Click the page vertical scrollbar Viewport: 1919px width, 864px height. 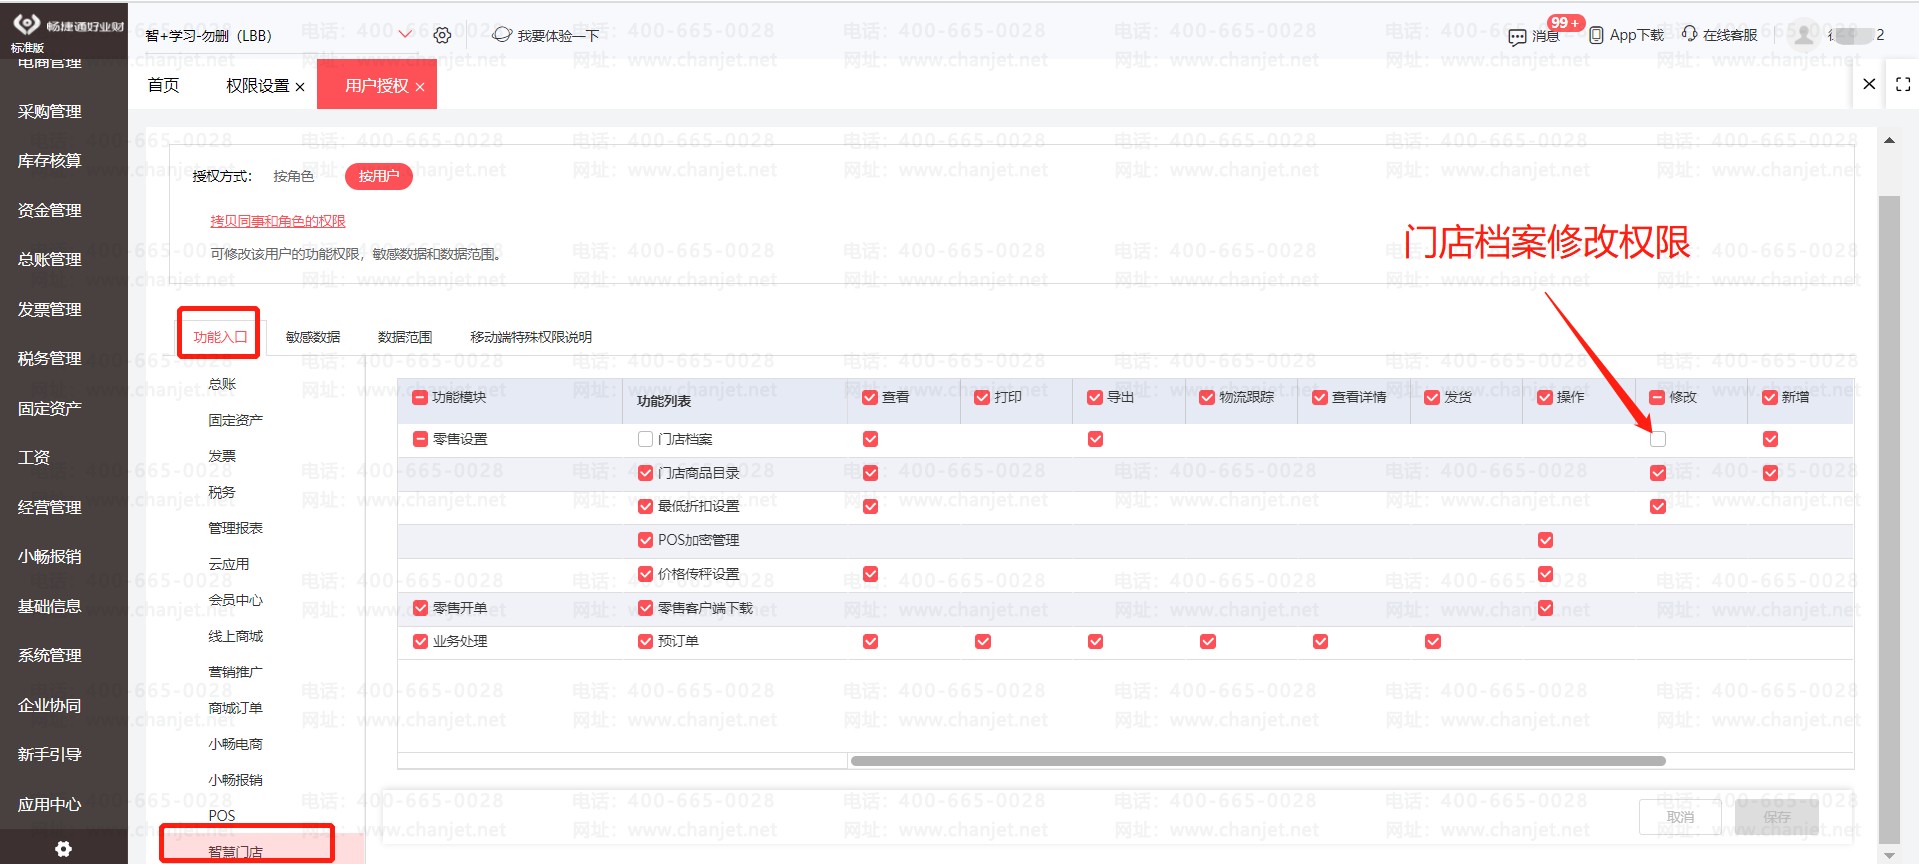pyautogui.click(x=1889, y=520)
